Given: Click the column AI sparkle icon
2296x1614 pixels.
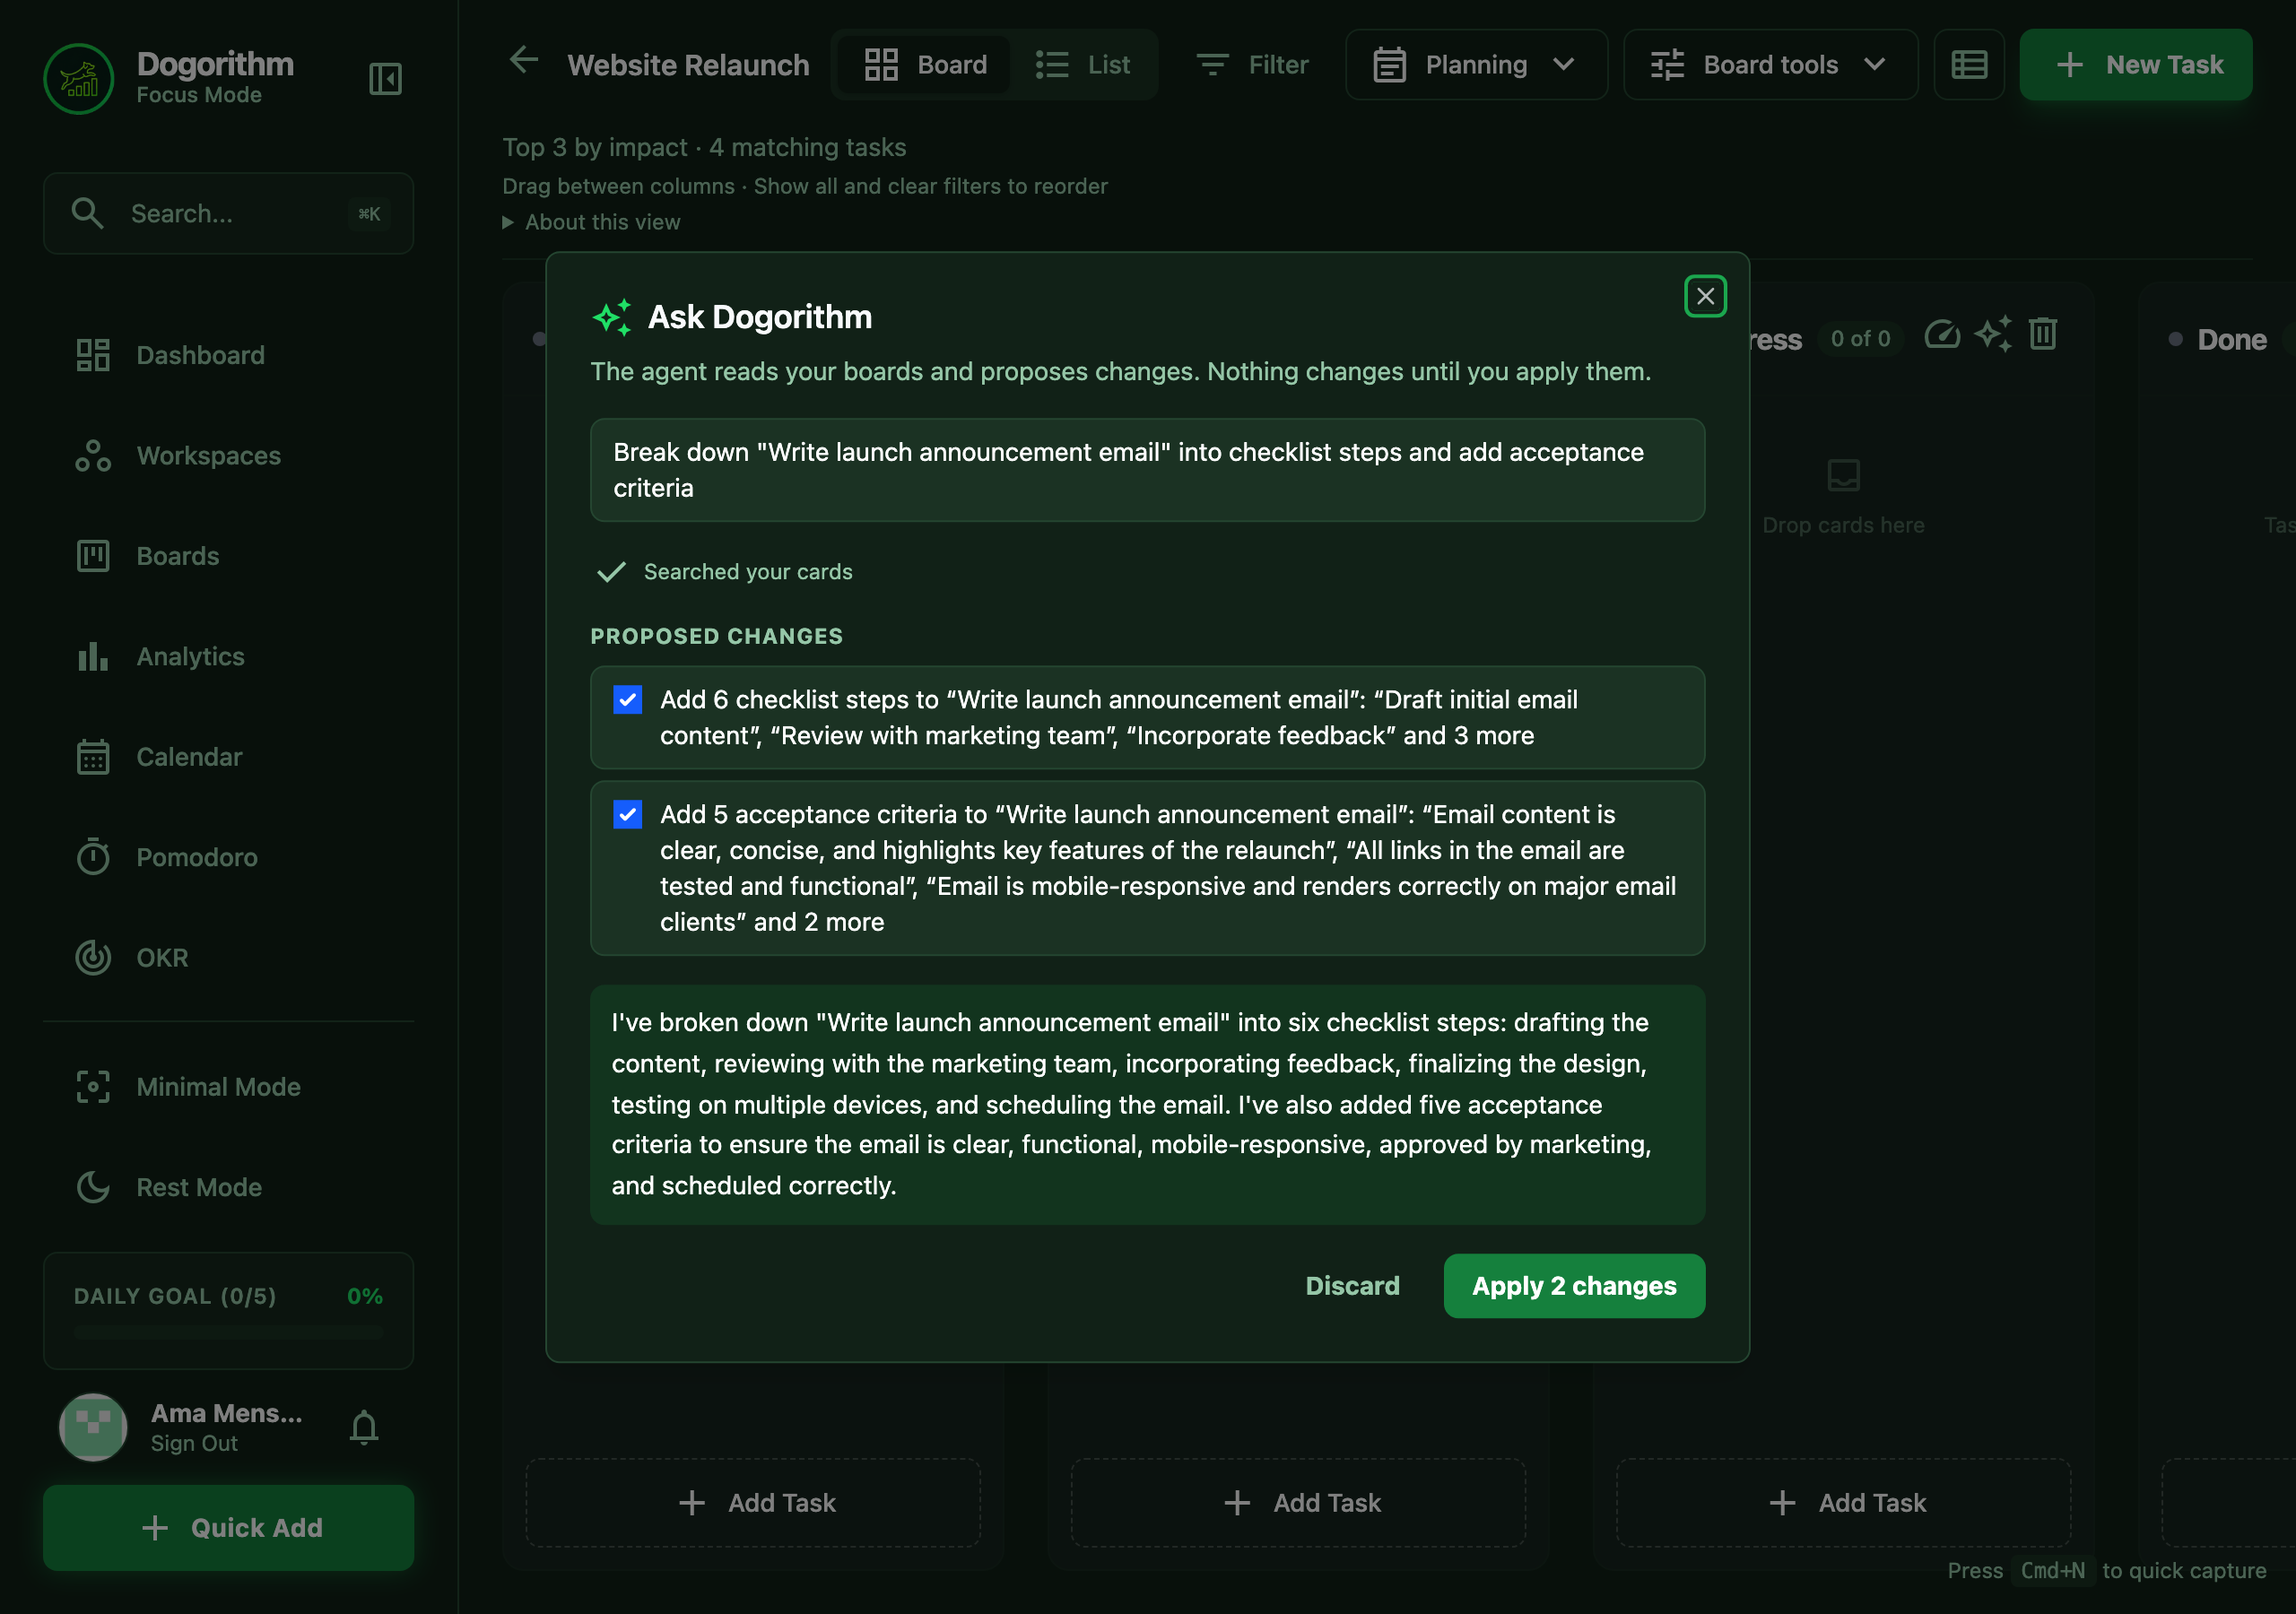Looking at the screenshot, I should (x=1993, y=335).
